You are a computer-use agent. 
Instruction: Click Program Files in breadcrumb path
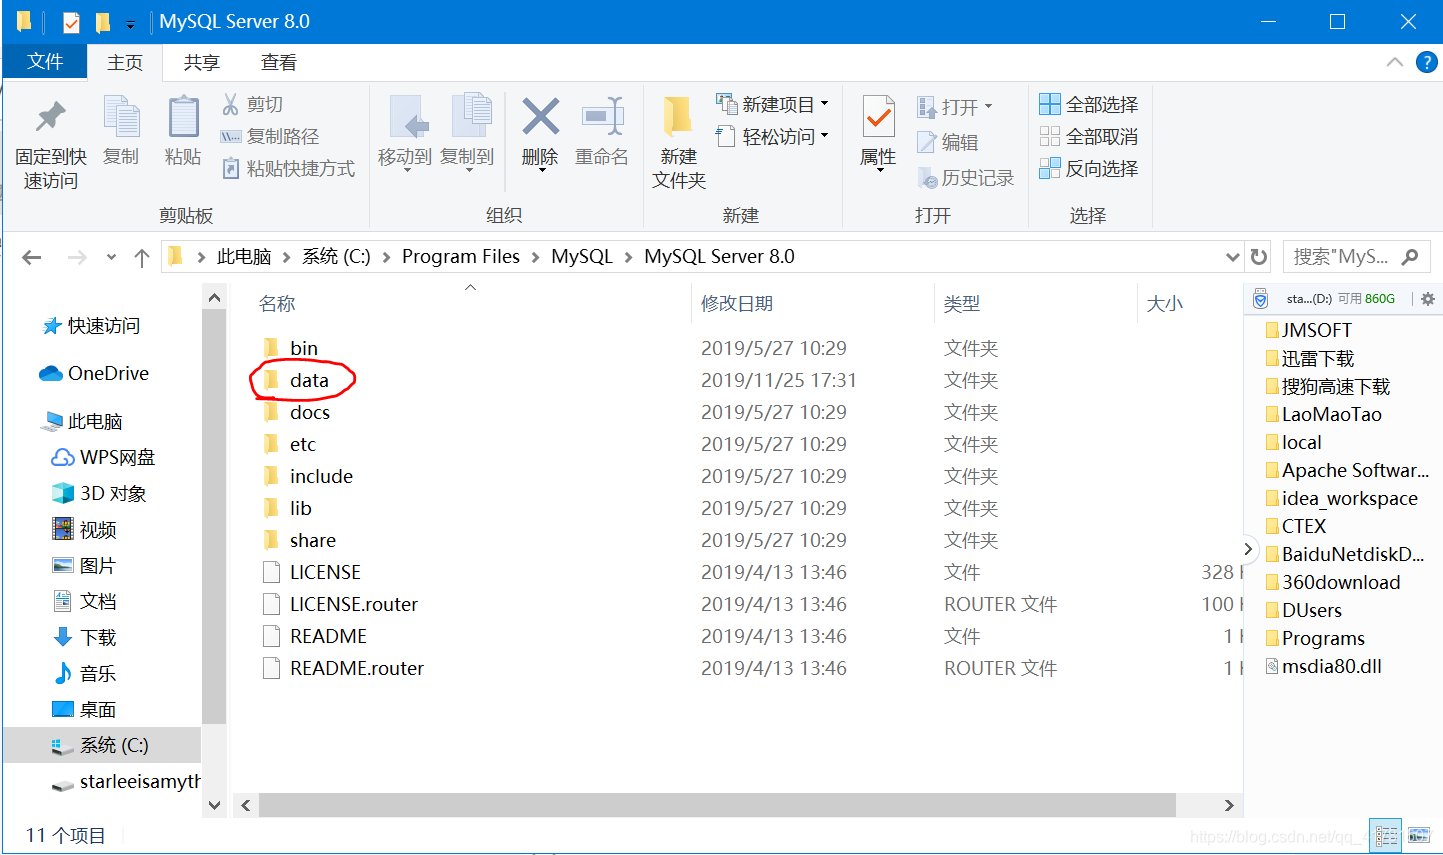pos(461,257)
